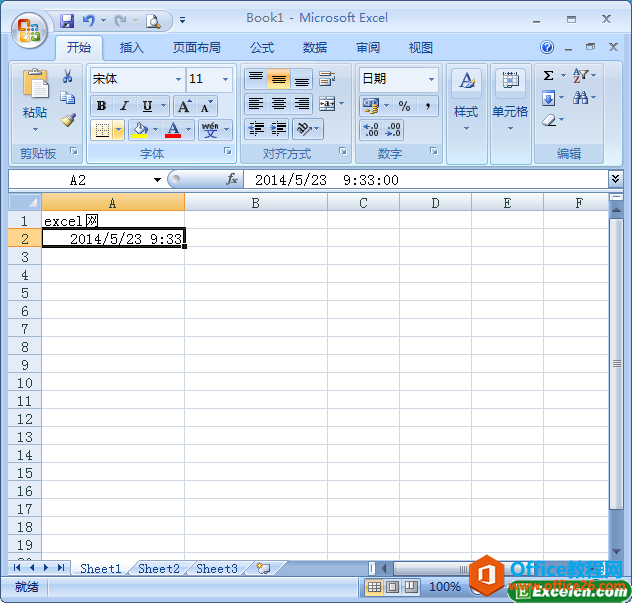Undo the last action
Viewport: 632px width, 603px height.
(89, 20)
